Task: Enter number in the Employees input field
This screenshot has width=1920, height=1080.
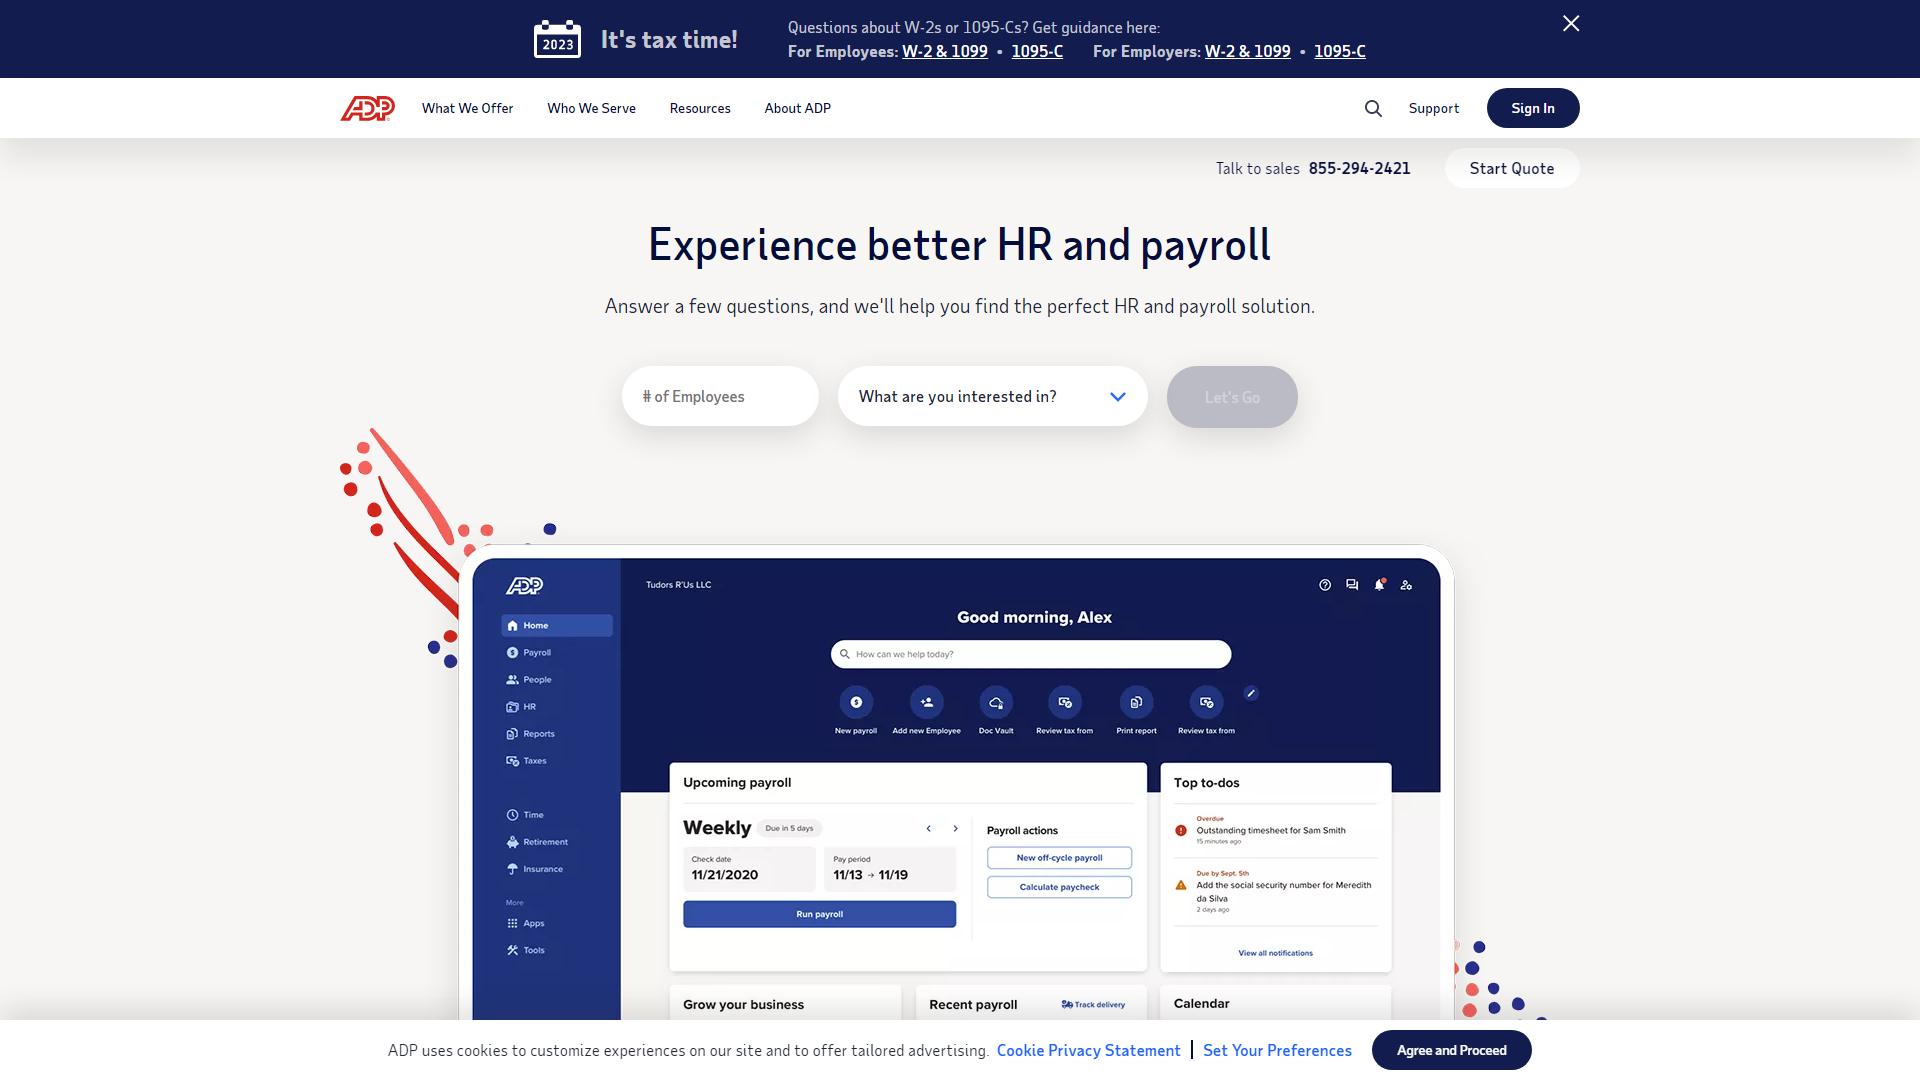Action: pos(720,396)
